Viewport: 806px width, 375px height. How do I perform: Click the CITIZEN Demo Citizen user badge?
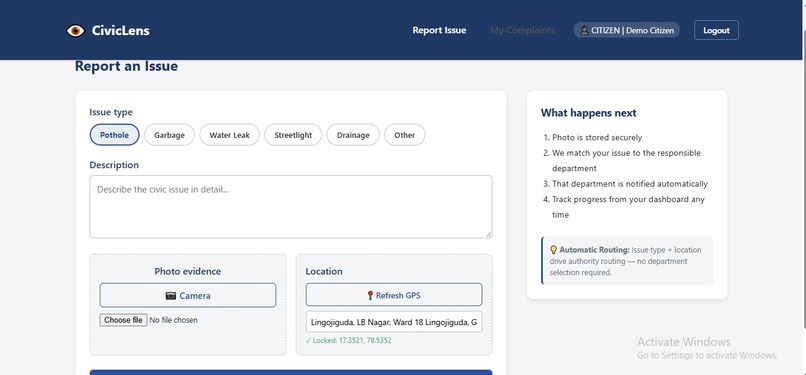click(627, 30)
